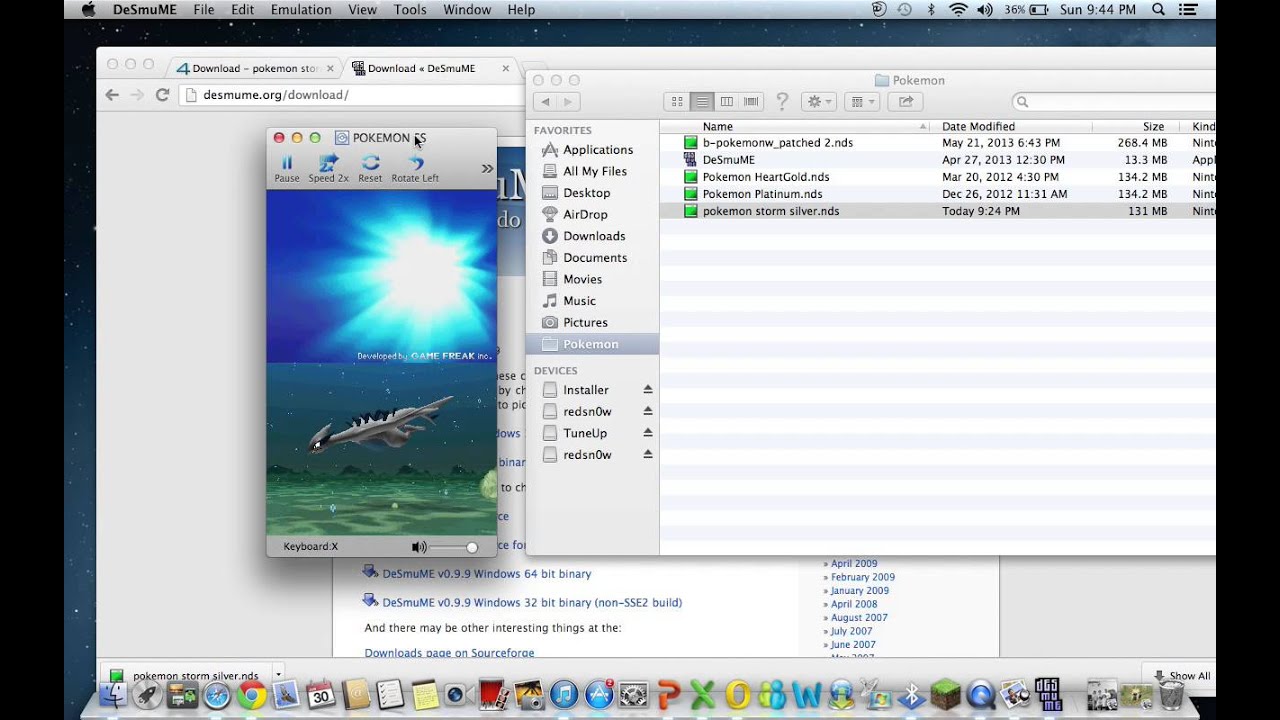The image size is (1280, 720).
Task: Focus the Finder search field
Action: (1113, 101)
